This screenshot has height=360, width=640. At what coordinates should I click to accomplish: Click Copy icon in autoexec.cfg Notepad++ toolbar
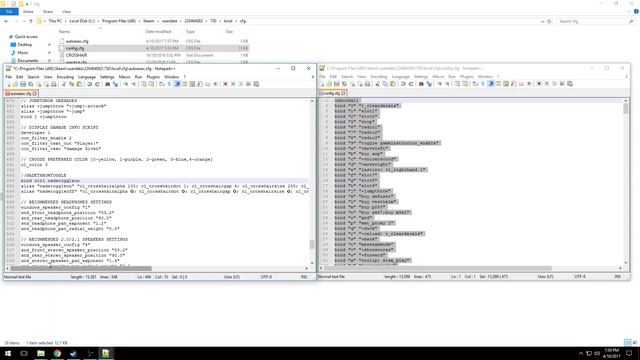[x=71, y=84]
